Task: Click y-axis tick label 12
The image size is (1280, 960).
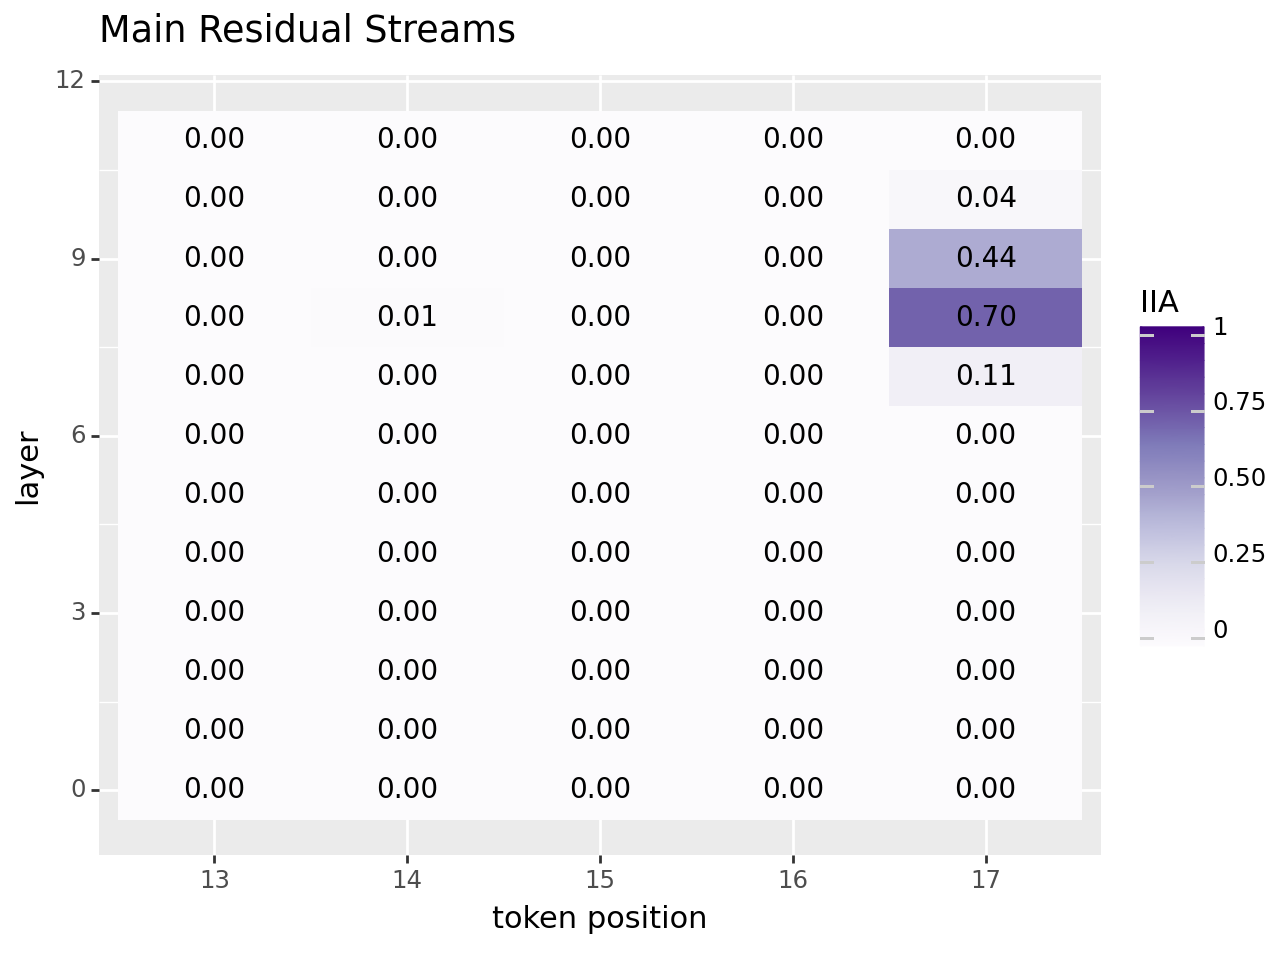Action: [x=70, y=80]
